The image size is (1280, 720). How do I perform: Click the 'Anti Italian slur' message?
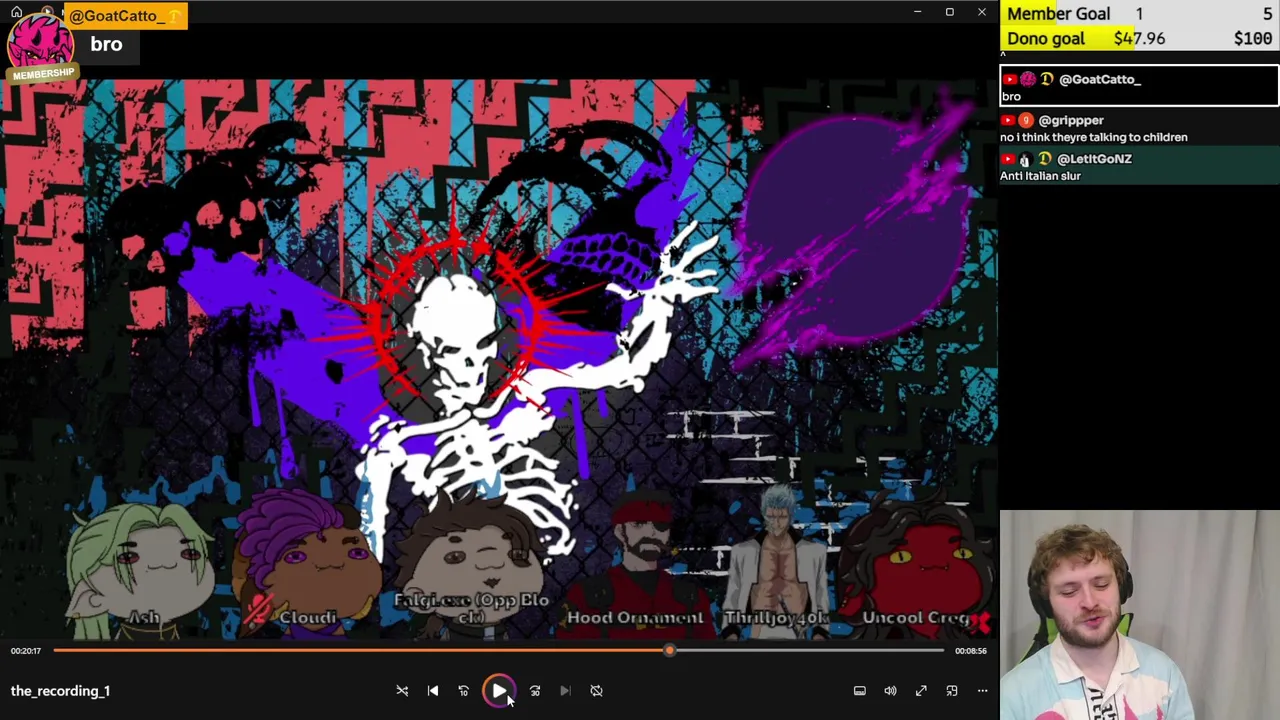point(1040,176)
